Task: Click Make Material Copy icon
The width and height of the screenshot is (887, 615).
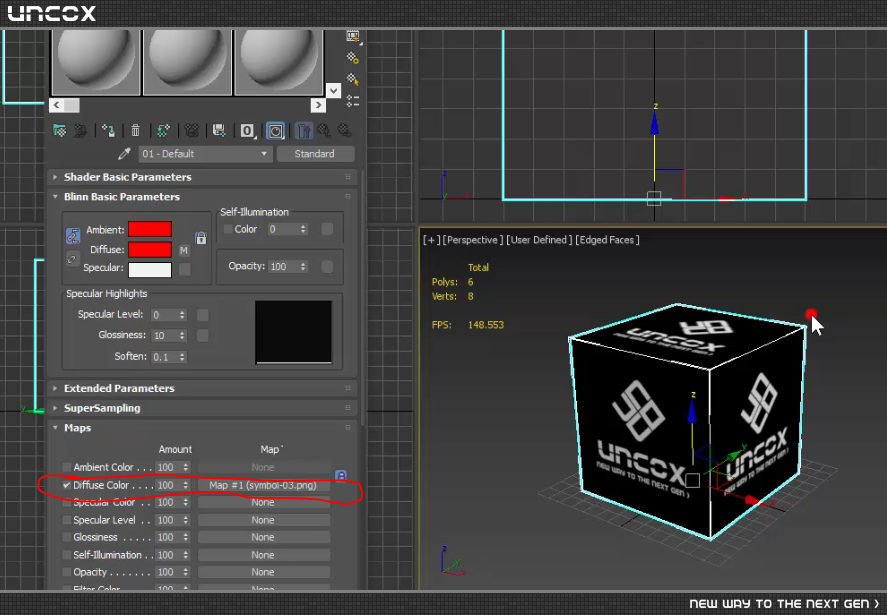Action: point(163,131)
